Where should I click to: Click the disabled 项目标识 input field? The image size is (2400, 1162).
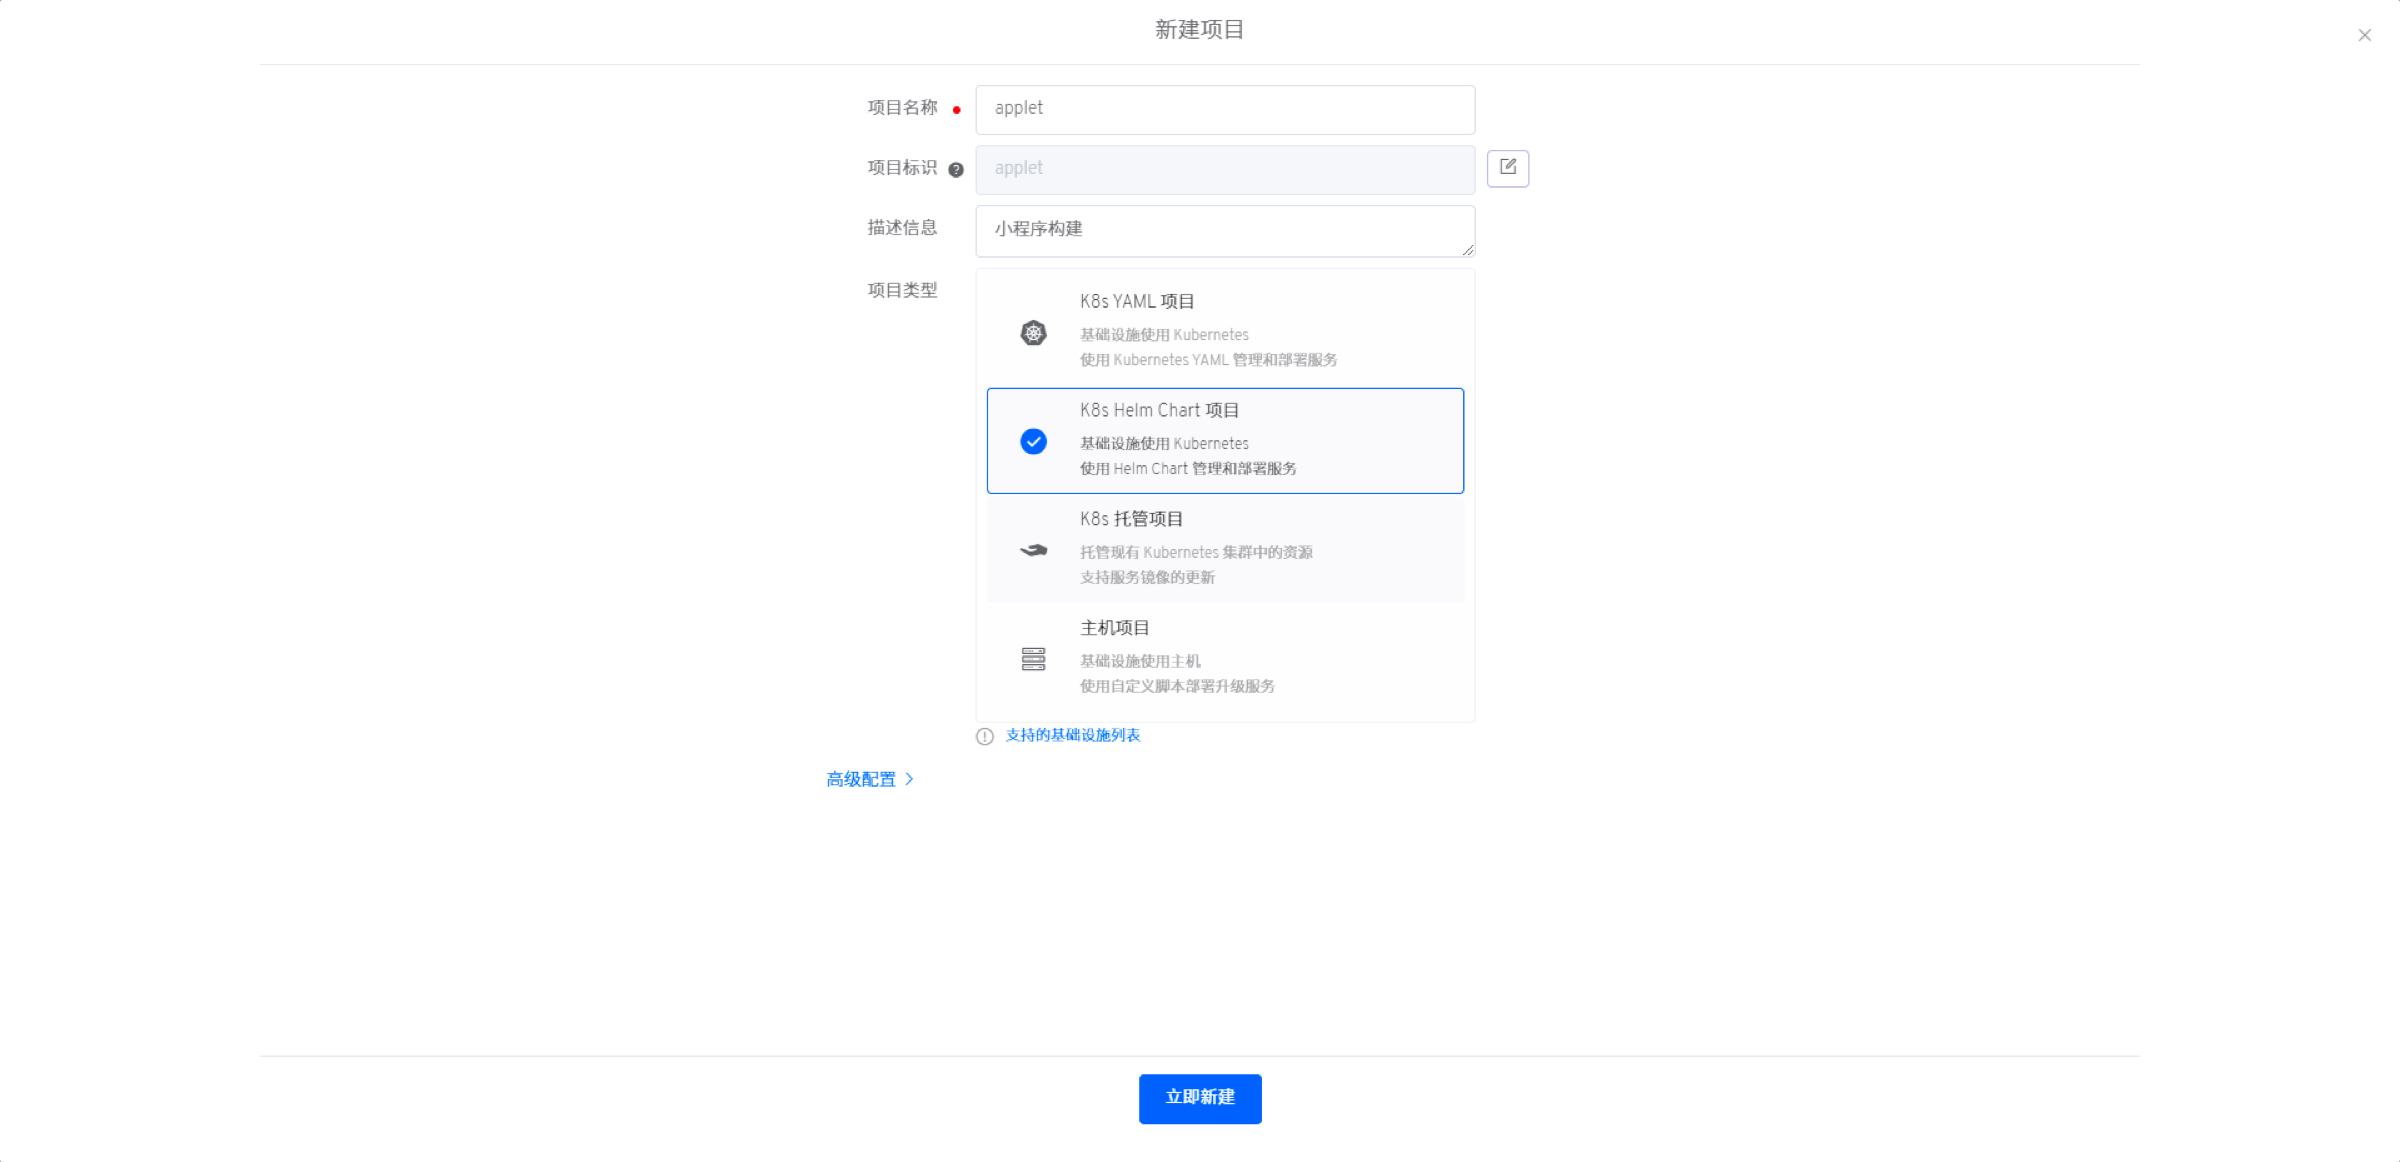point(1224,169)
